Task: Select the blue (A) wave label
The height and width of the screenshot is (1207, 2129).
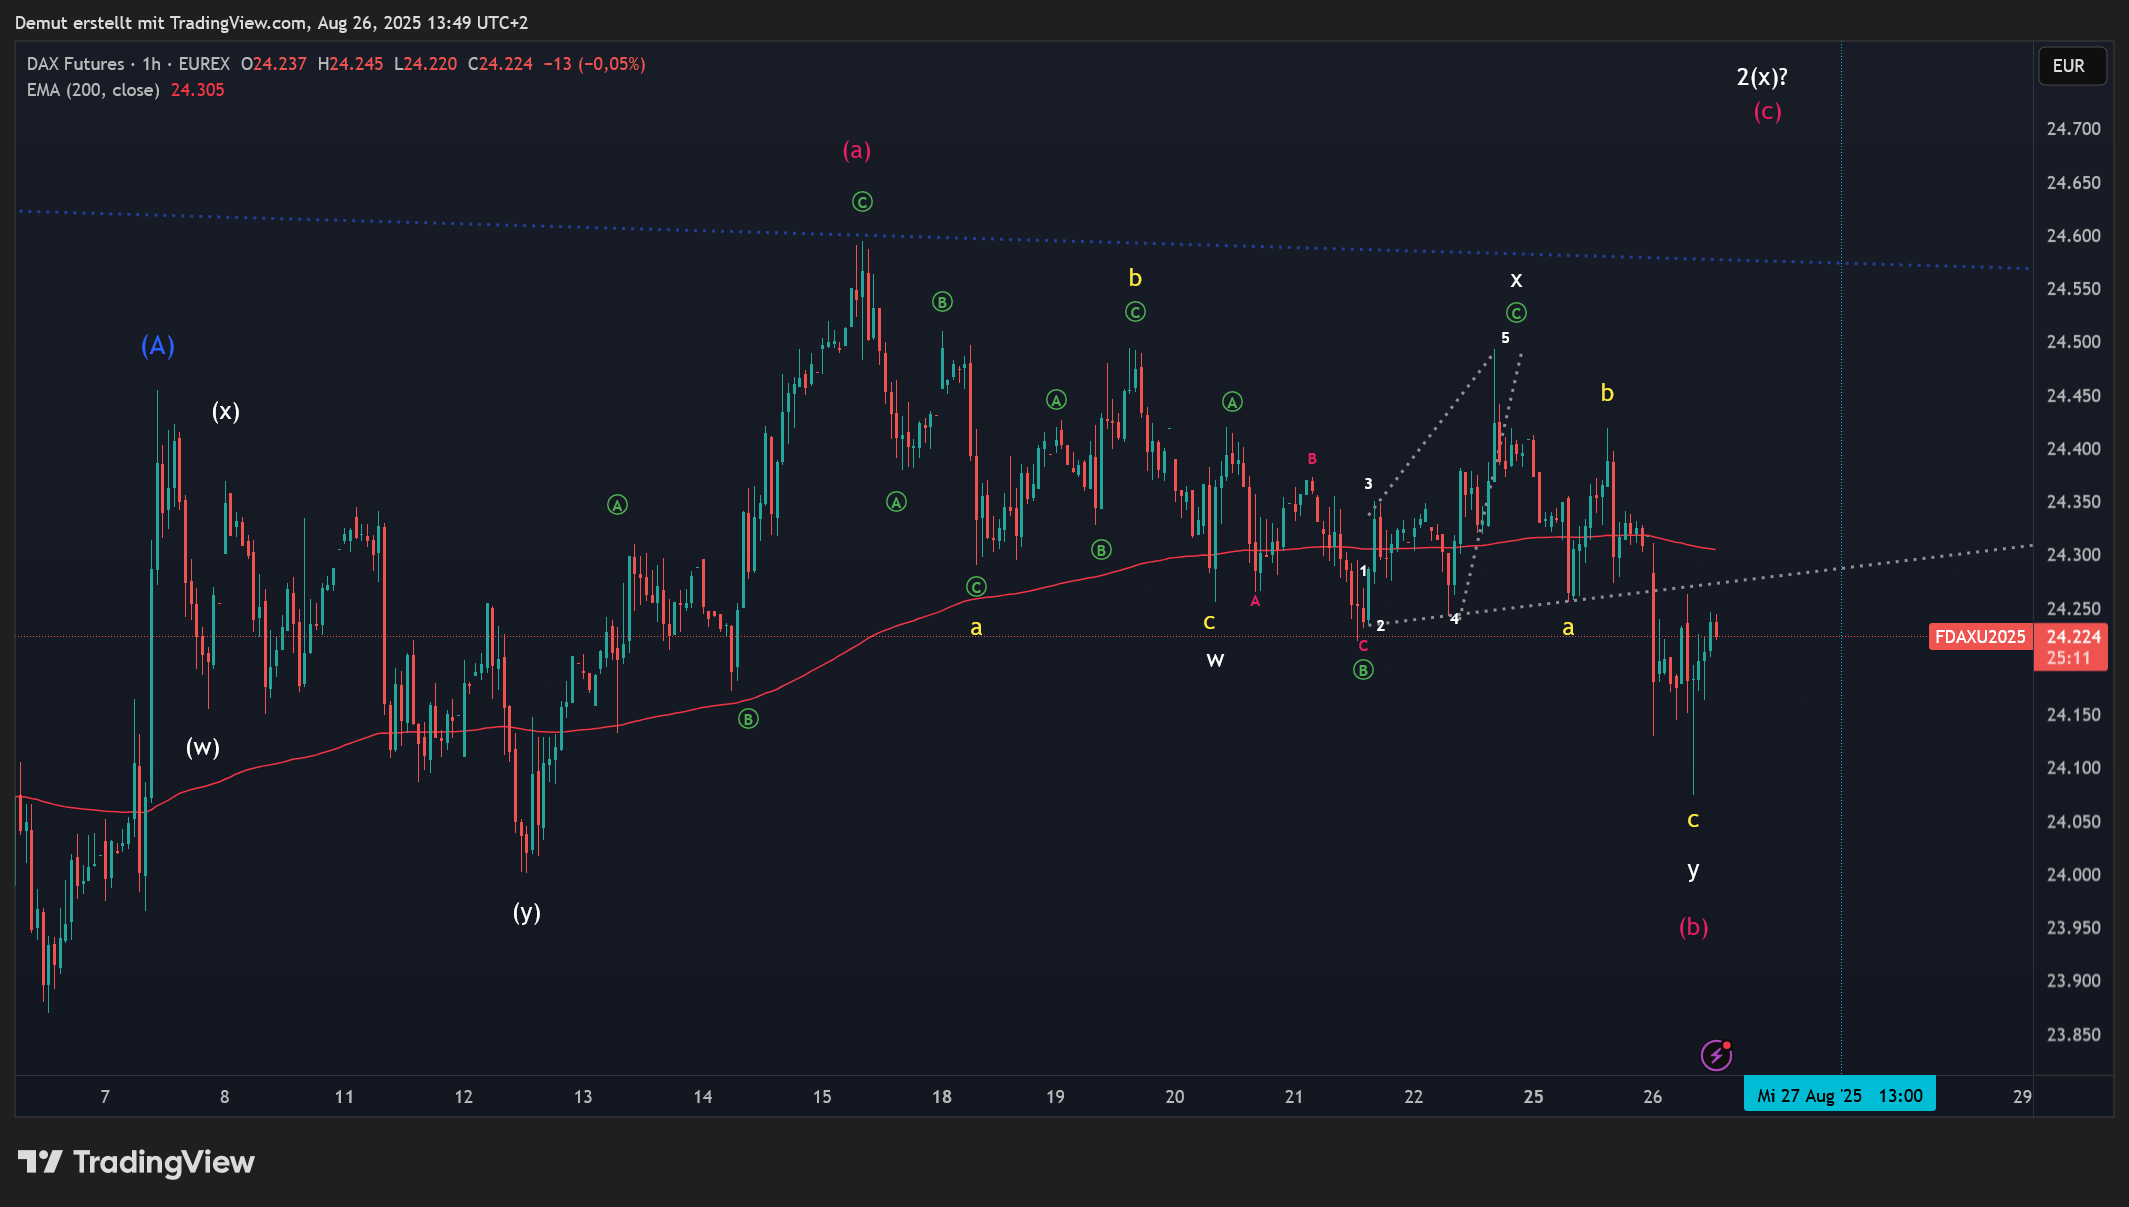Action: pos(158,346)
